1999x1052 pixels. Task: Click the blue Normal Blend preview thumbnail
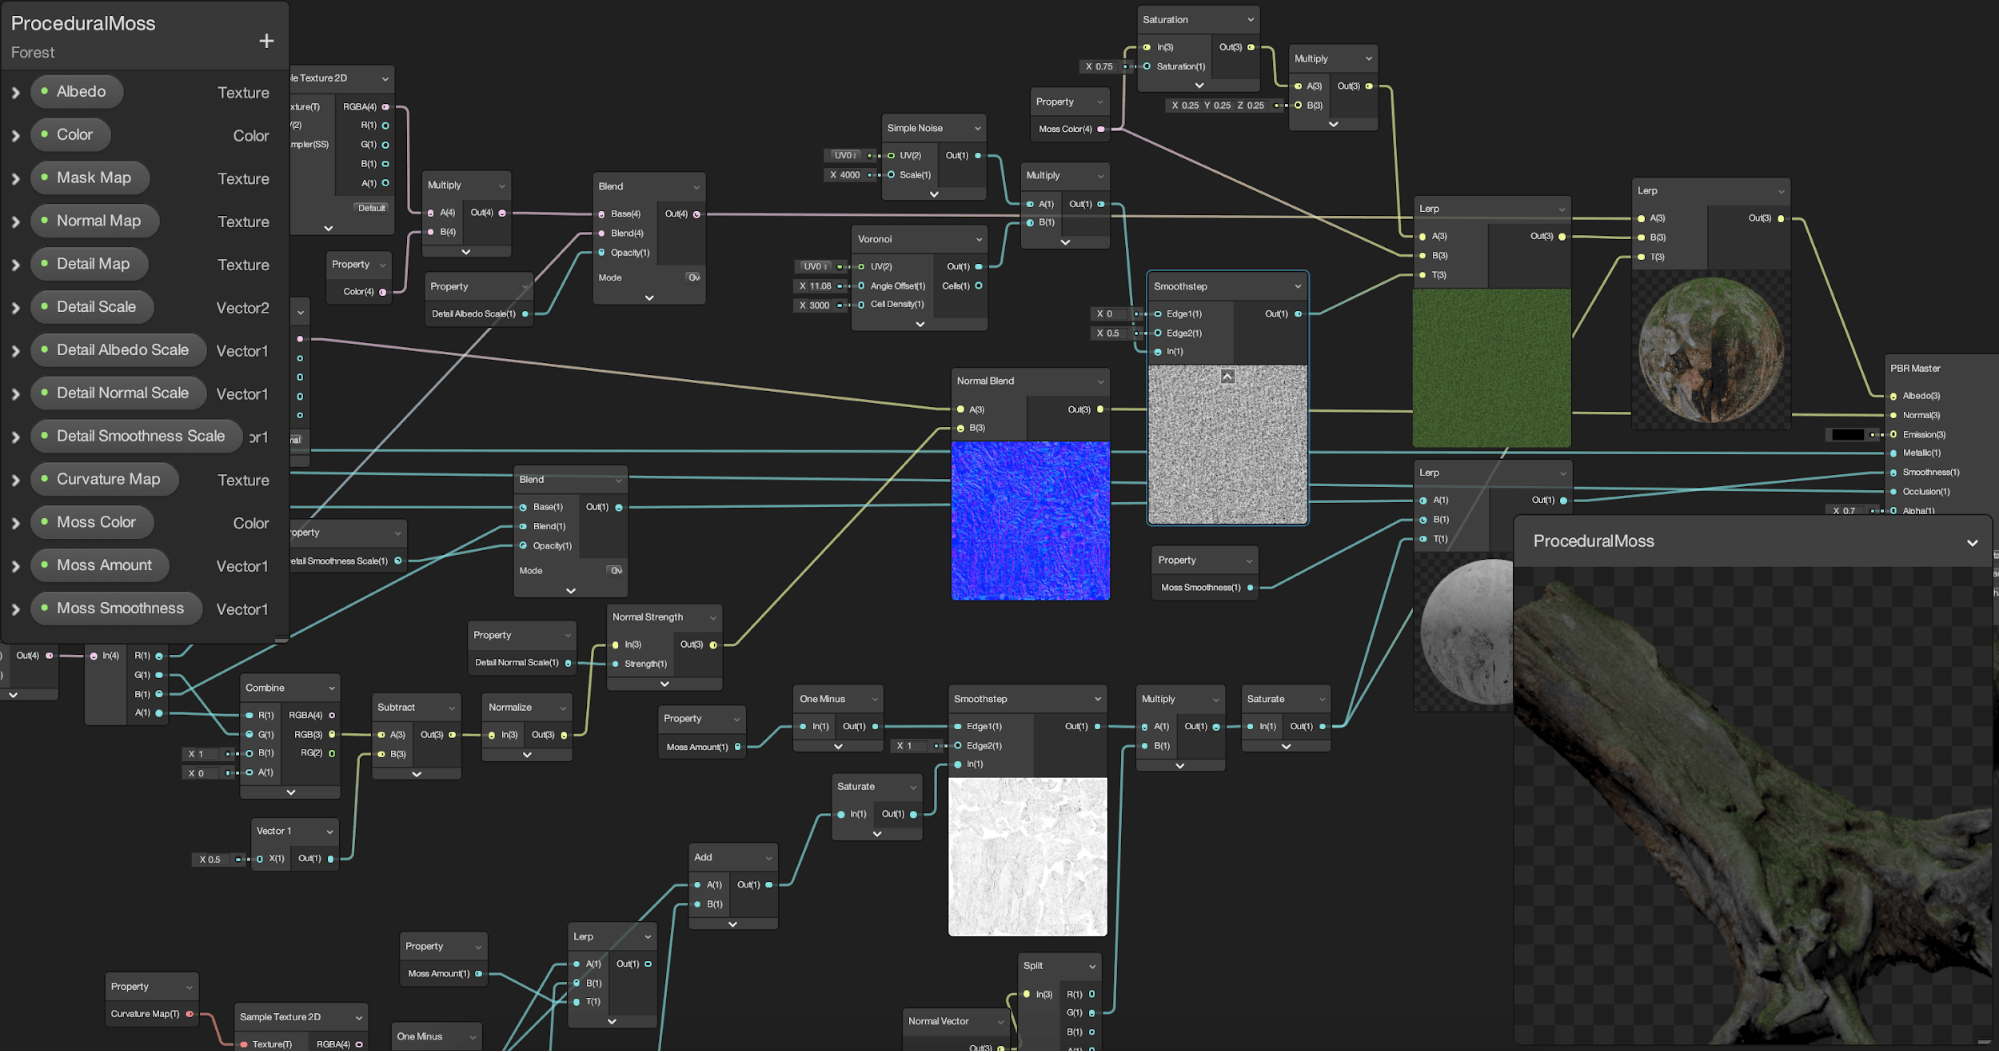[x=1030, y=521]
